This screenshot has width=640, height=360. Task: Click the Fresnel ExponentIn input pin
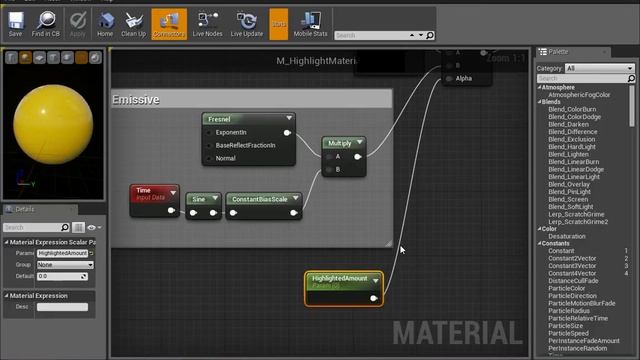[209, 133]
